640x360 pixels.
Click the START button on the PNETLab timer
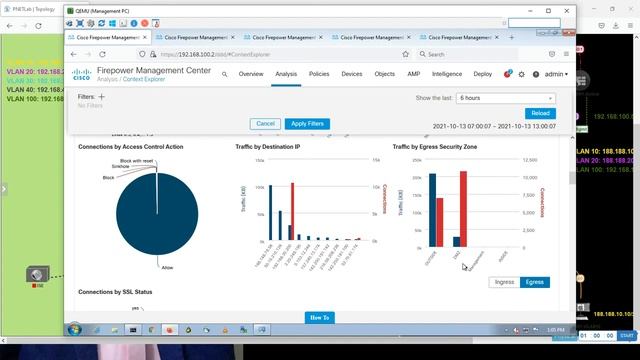627,336
